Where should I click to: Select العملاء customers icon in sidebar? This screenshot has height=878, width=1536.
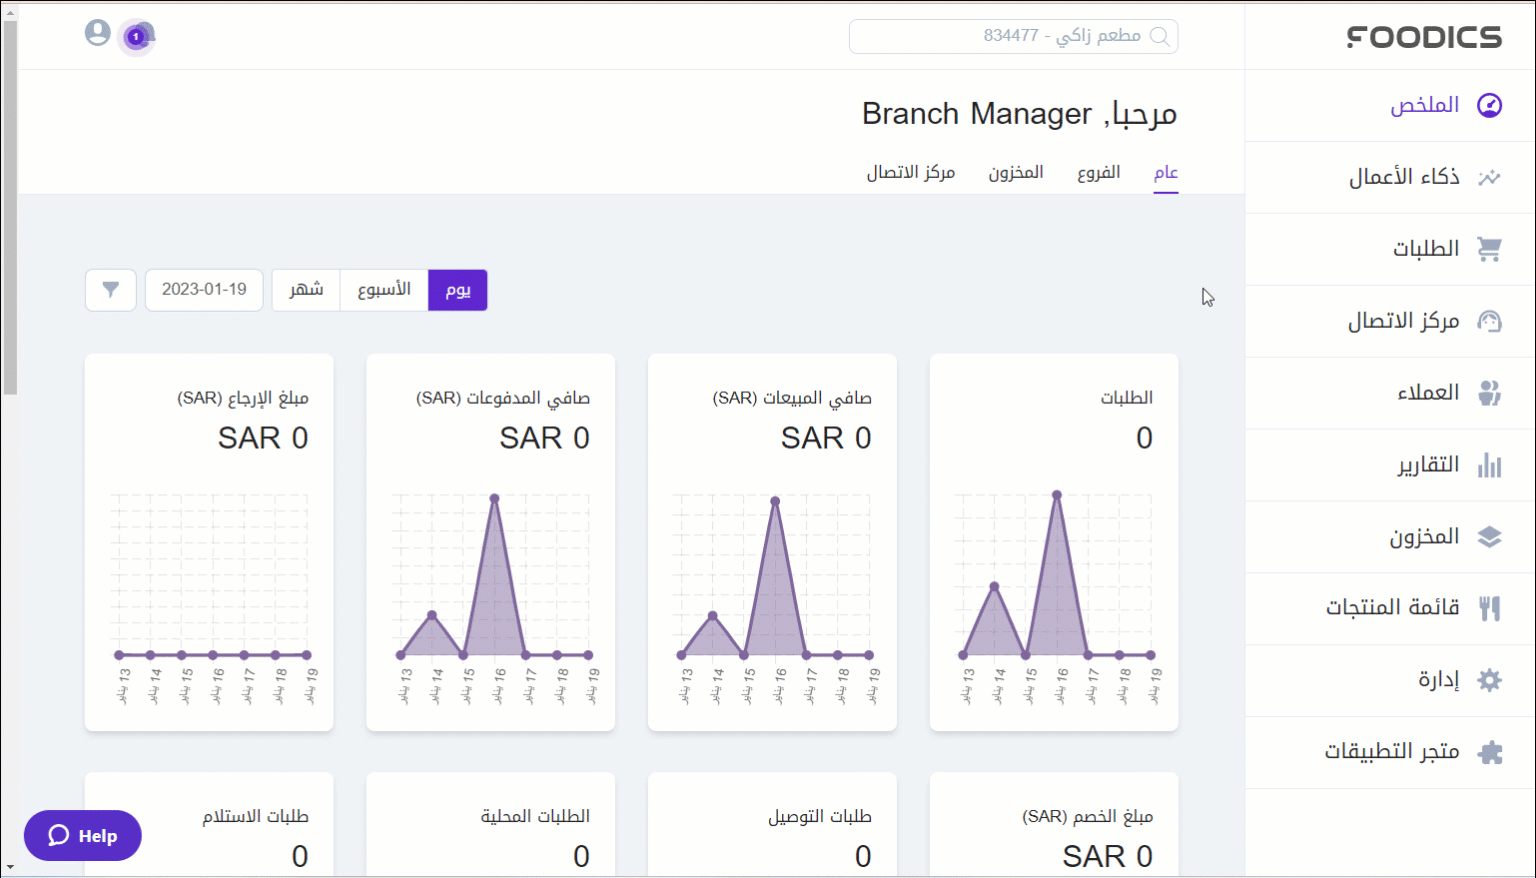[1490, 392]
